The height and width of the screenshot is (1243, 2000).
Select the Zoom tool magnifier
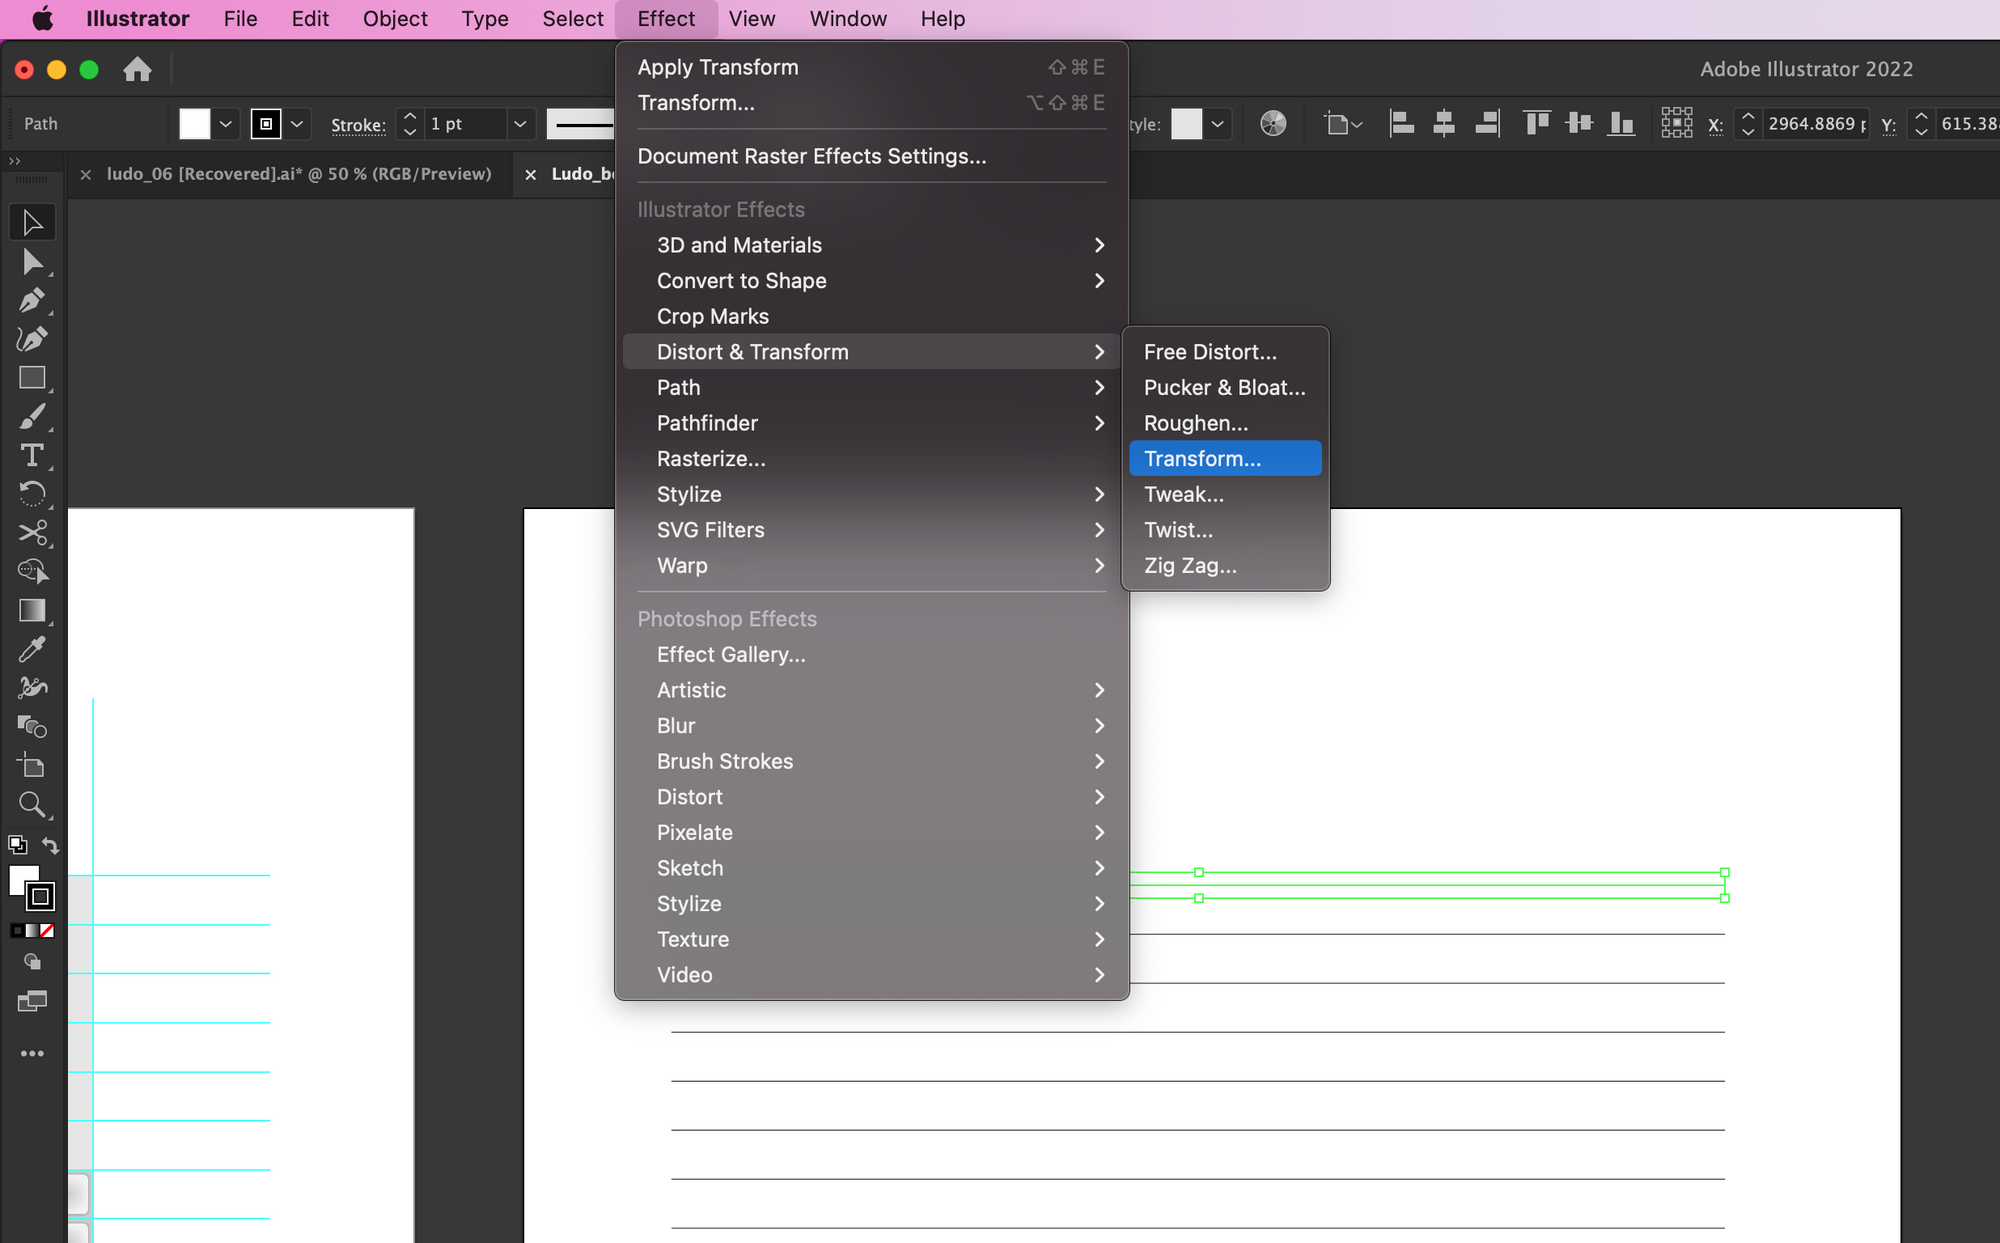pos(32,804)
